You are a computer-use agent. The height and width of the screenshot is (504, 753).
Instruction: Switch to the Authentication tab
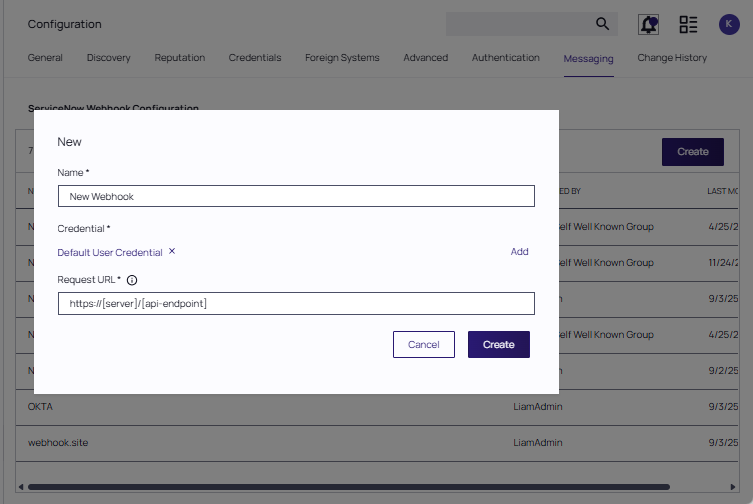505,58
